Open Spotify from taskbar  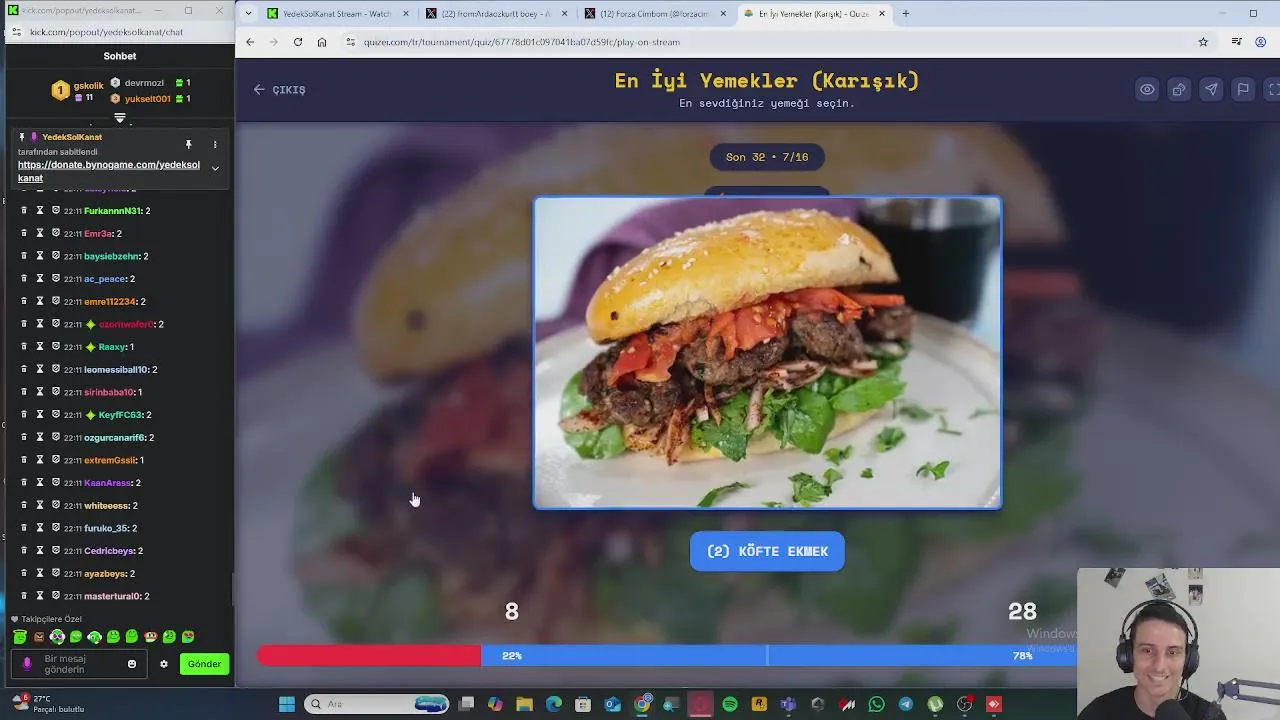[730, 704]
